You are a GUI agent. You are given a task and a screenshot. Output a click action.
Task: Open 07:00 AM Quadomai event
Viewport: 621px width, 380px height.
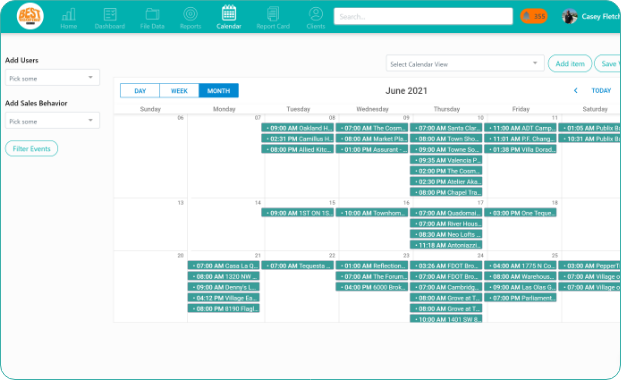pos(446,213)
